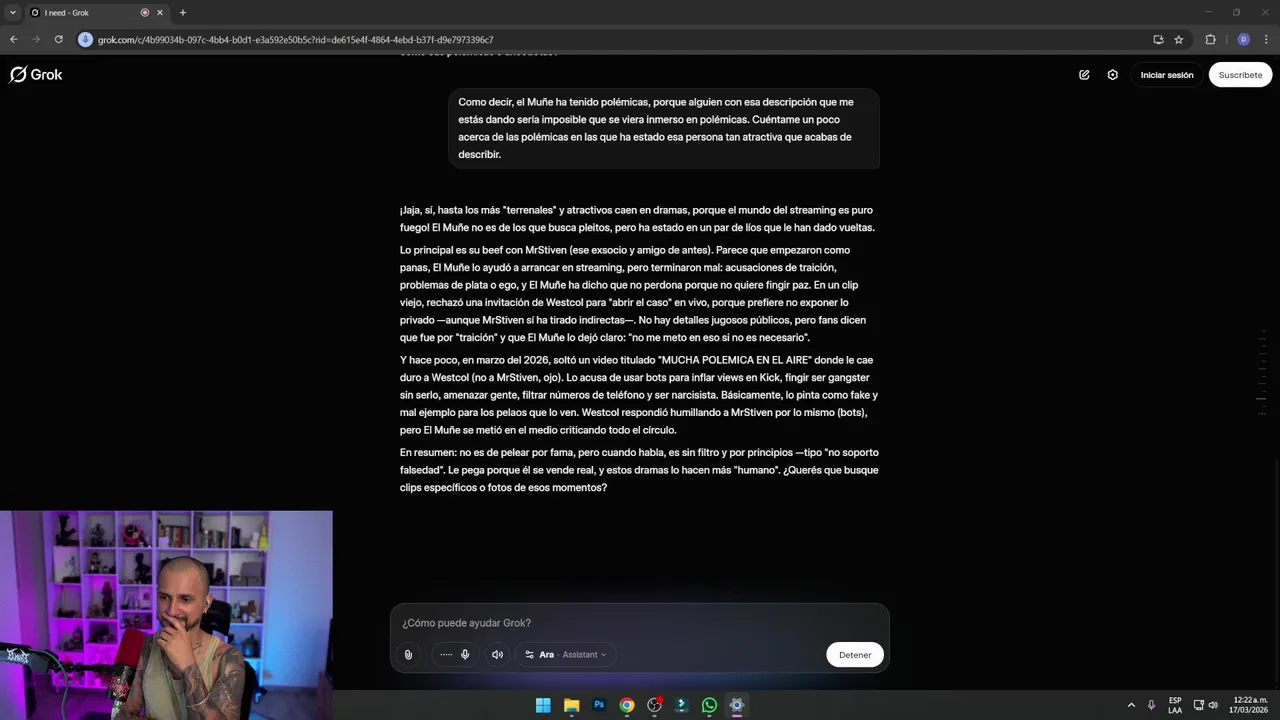Activate the microphone voice input
The width and height of the screenshot is (1280, 720).
[465, 655]
